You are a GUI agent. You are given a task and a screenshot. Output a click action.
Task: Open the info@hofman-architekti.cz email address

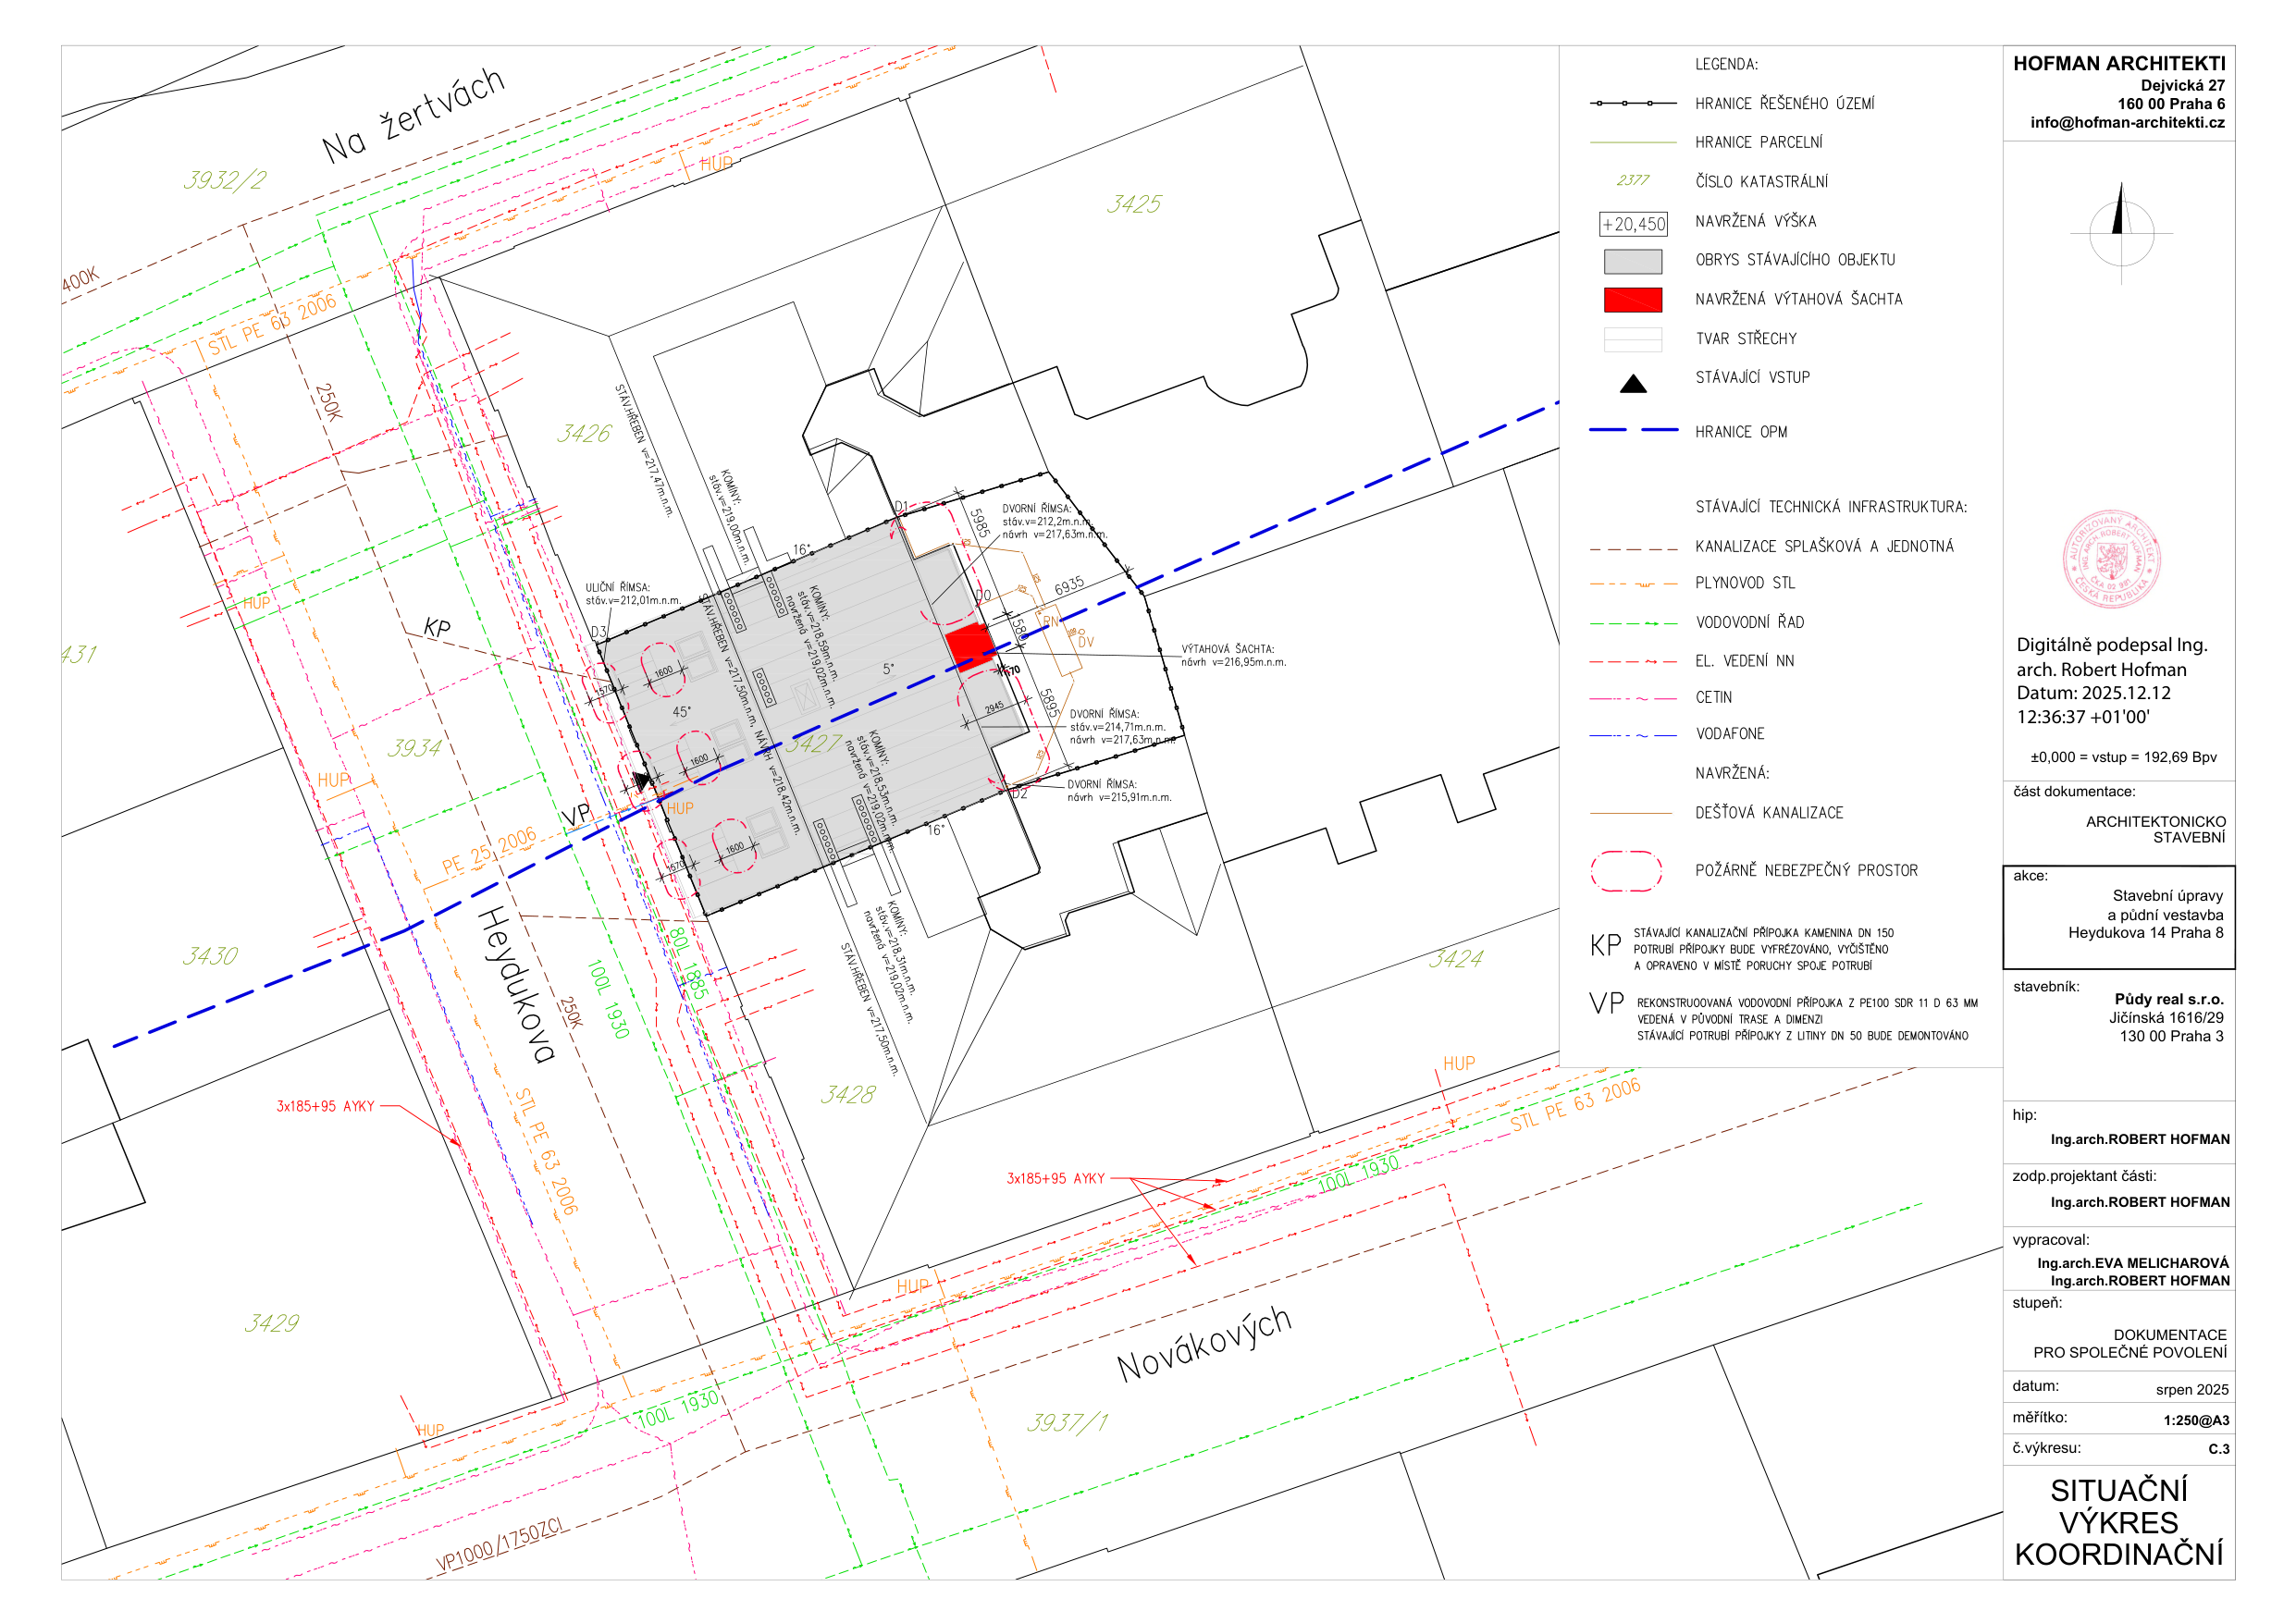(x=2127, y=122)
